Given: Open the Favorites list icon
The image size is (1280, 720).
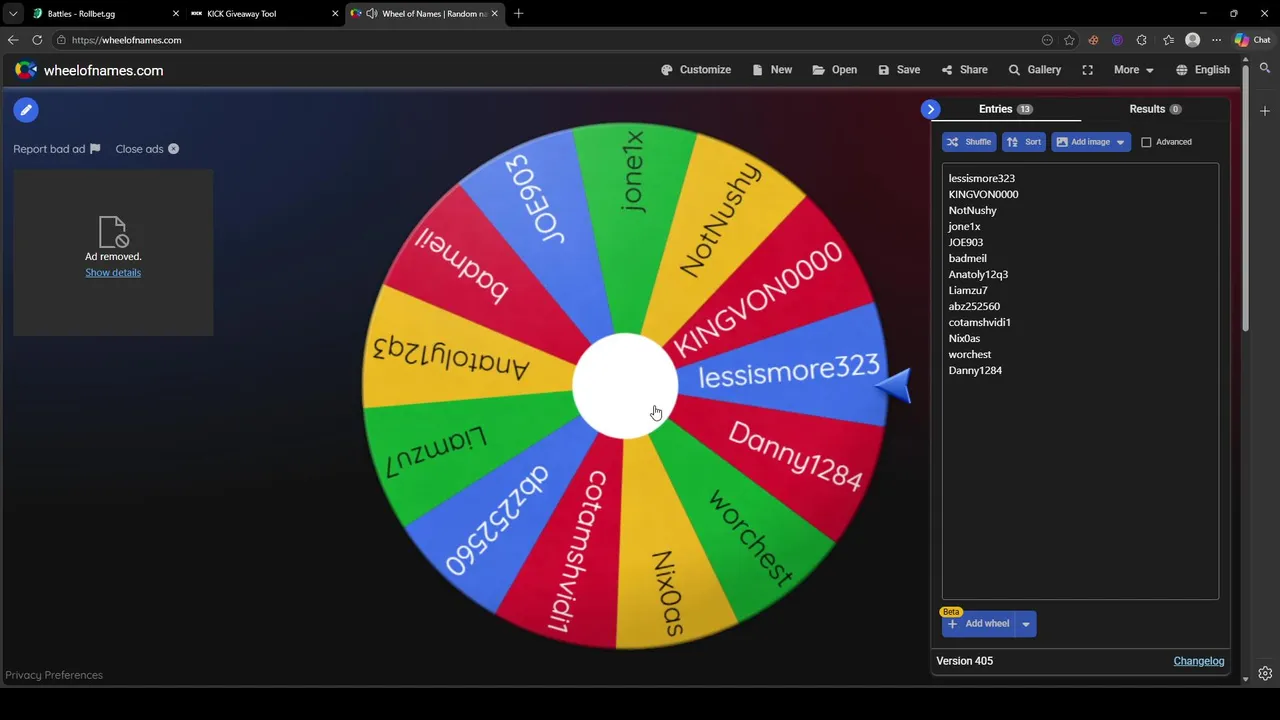Looking at the screenshot, I should pyautogui.click(x=1168, y=40).
